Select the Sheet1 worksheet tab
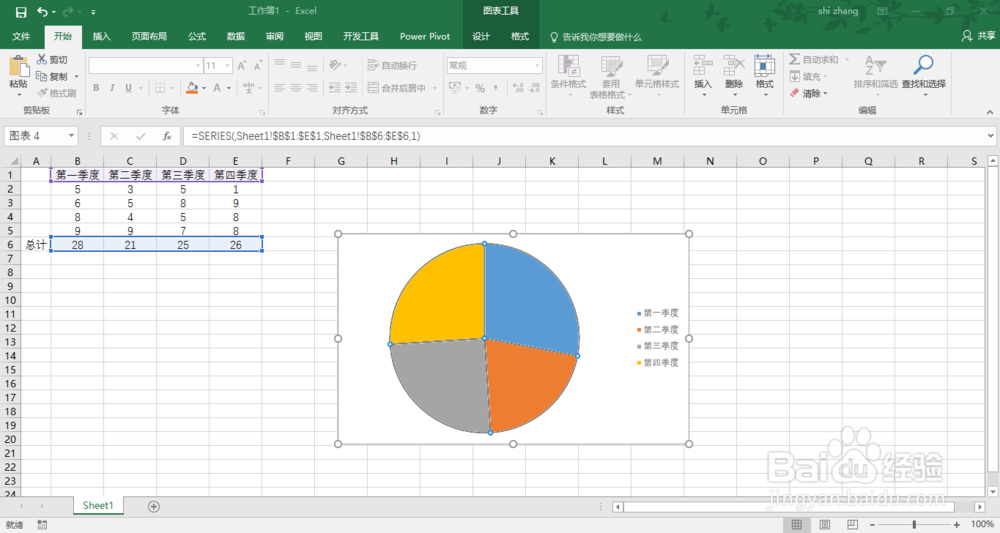1000x533 pixels. (98, 506)
